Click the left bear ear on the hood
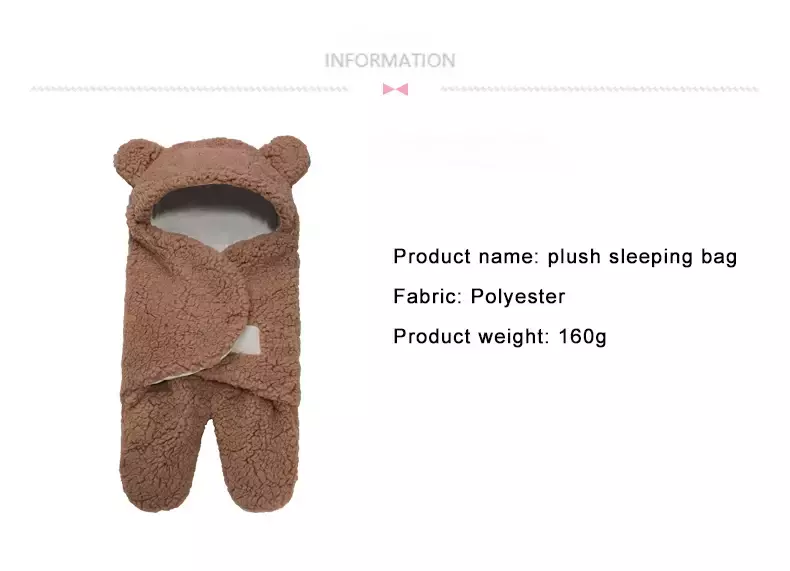This screenshot has width=790, height=571. click(x=136, y=162)
